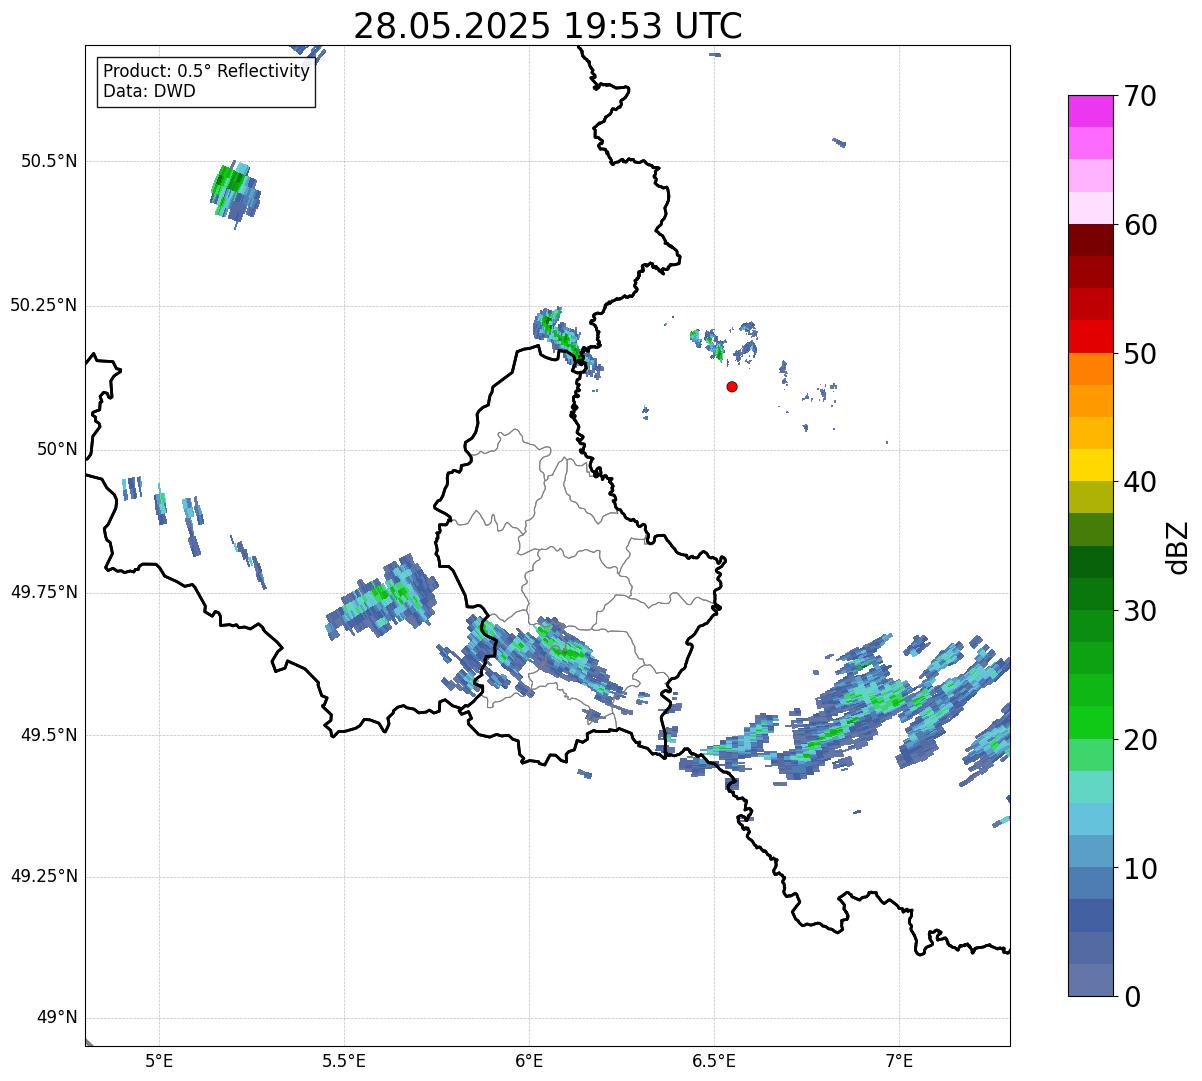Click the 50°N latitude label
Image resolution: width=1202 pixels, height=1081 pixels.
click(x=57, y=449)
